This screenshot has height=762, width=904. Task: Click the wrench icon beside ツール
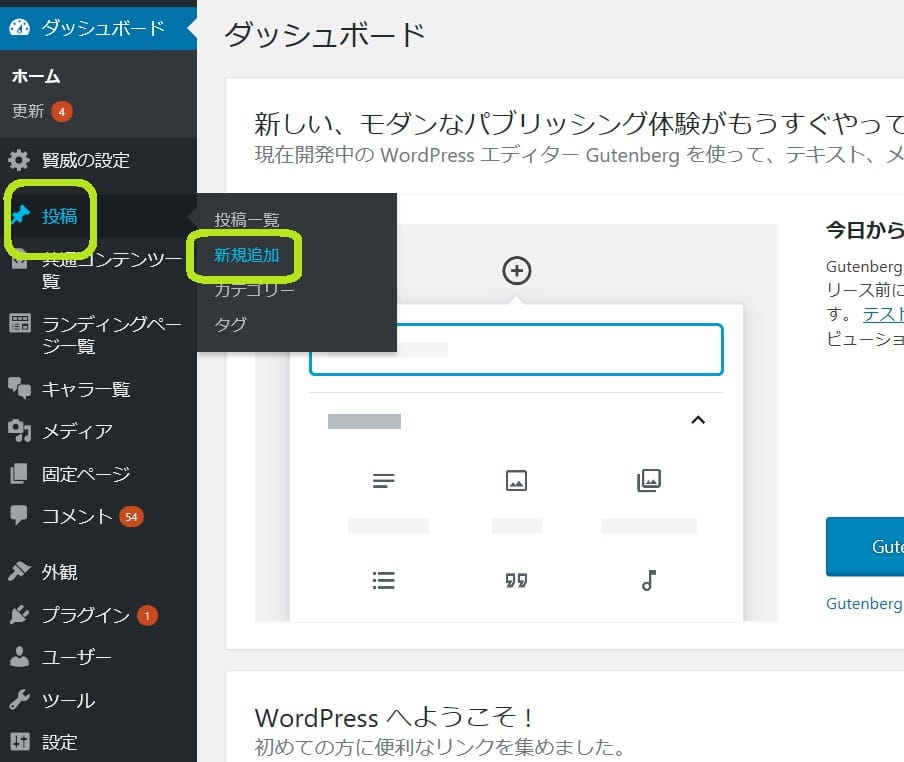[x=20, y=699]
